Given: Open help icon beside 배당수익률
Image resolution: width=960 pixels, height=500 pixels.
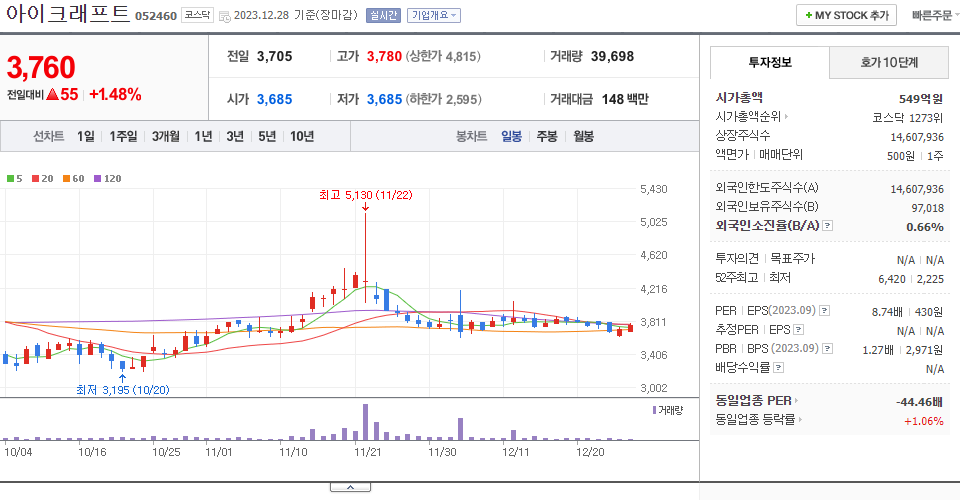Looking at the screenshot, I should click(x=778, y=368).
